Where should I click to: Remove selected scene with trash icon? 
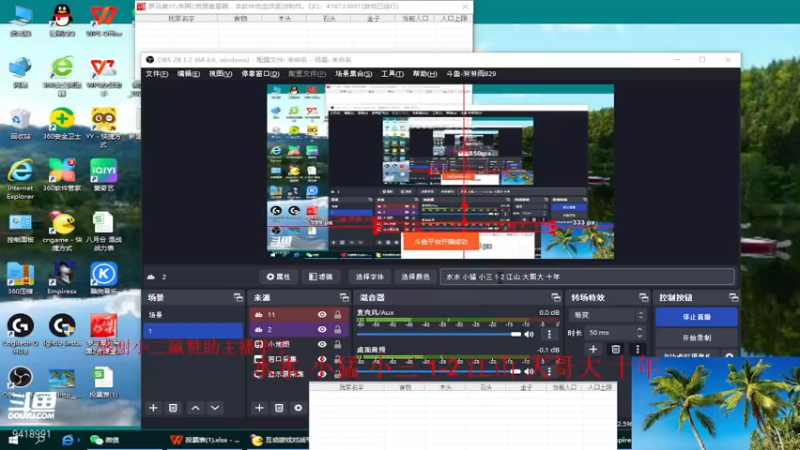pos(173,408)
